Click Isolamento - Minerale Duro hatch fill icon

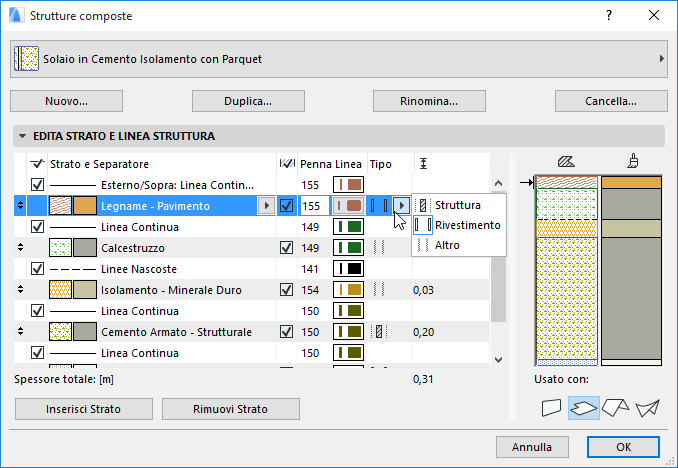60,290
